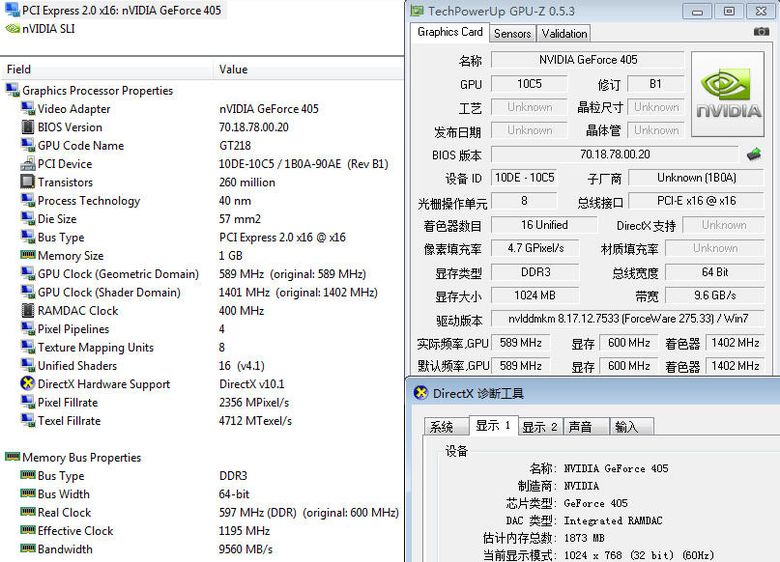Click the driver version field nvlddmkm
780x562 pixels.
tap(628, 318)
